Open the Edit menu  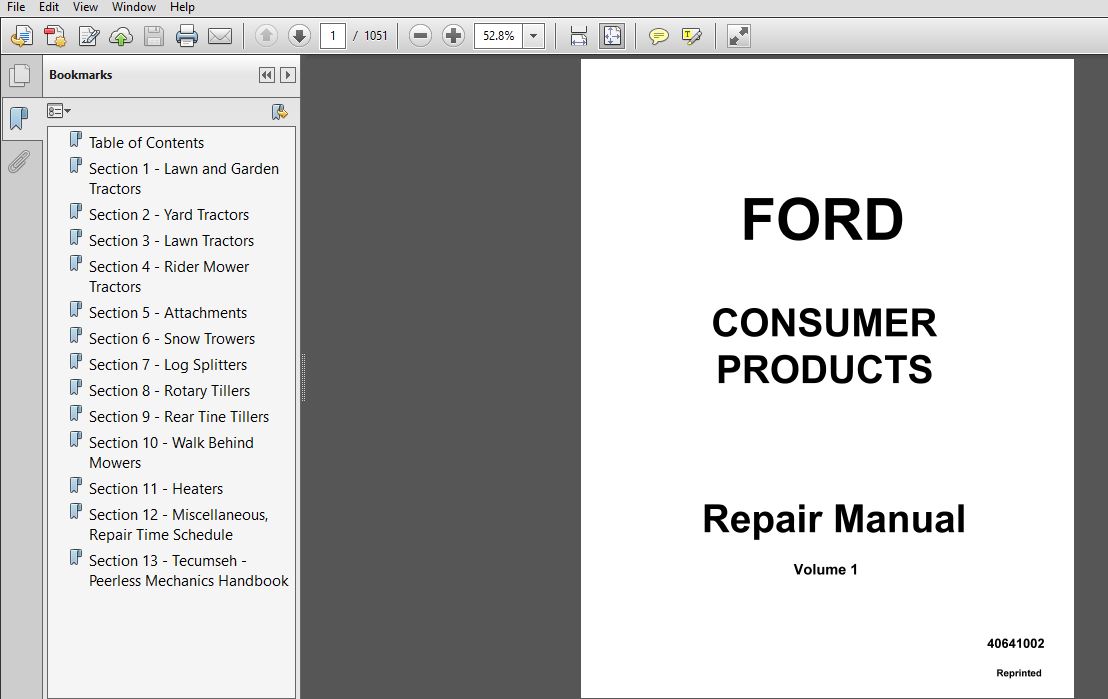pos(49,7)
